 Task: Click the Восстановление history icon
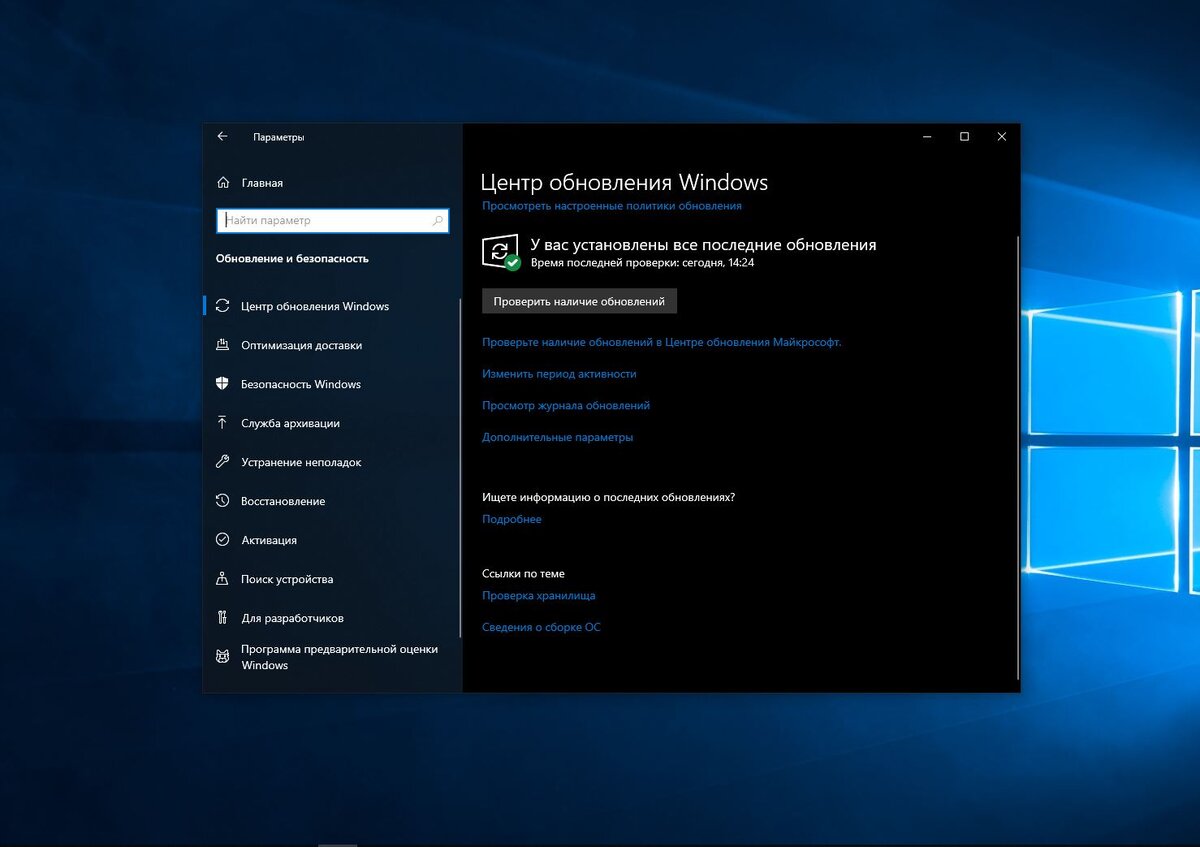click(223, 501)
